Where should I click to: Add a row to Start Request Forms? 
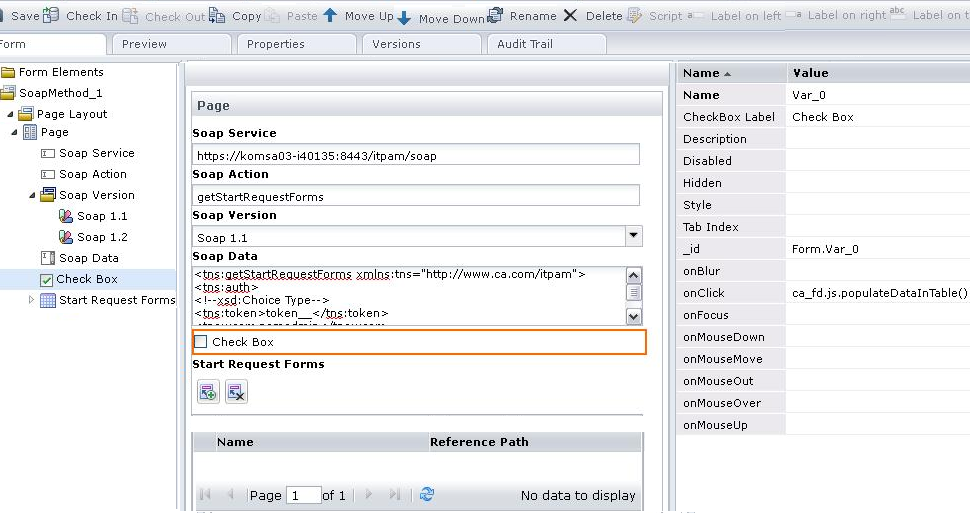click(208, 393)
